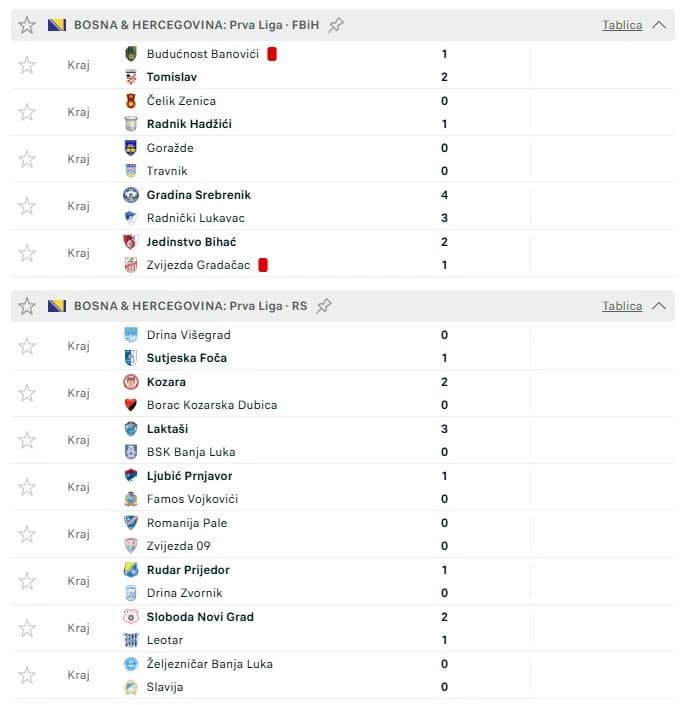Pin the Prva Liga - RS league
This screenshot has width=684, height=705.
click(x=324, y=306)
